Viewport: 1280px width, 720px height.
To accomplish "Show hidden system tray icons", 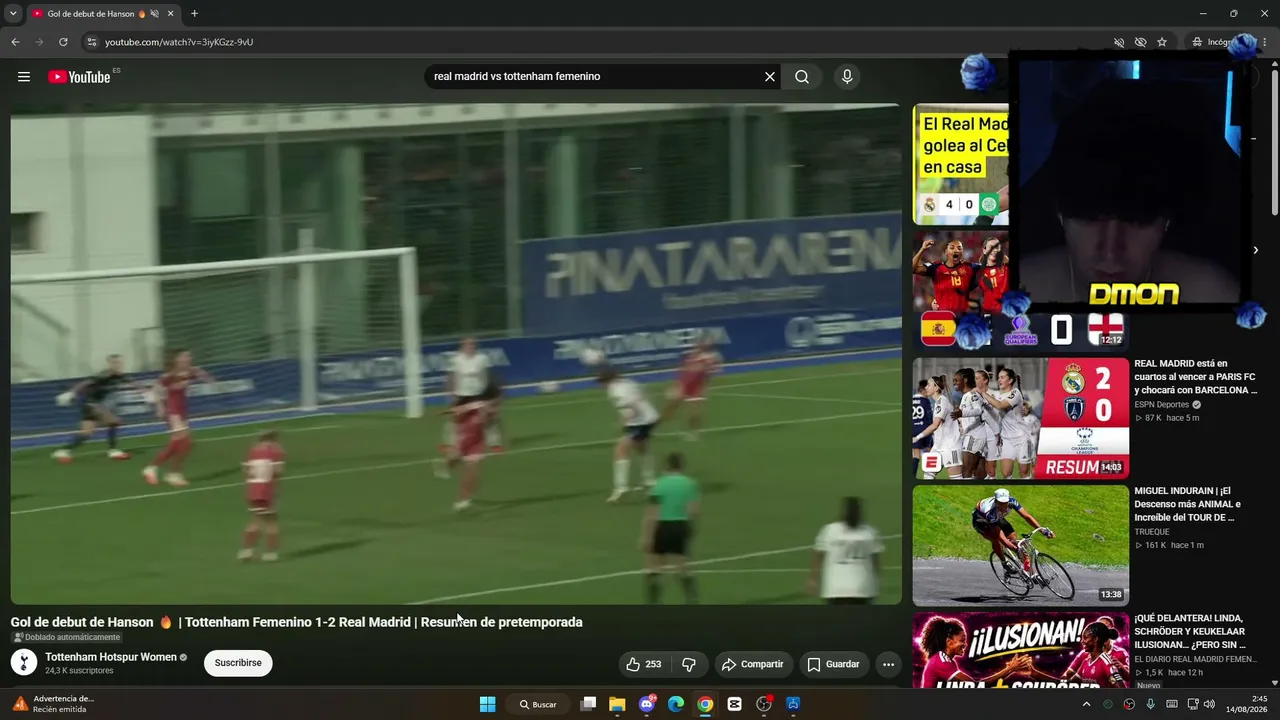I will click(x=1086, y=704).
